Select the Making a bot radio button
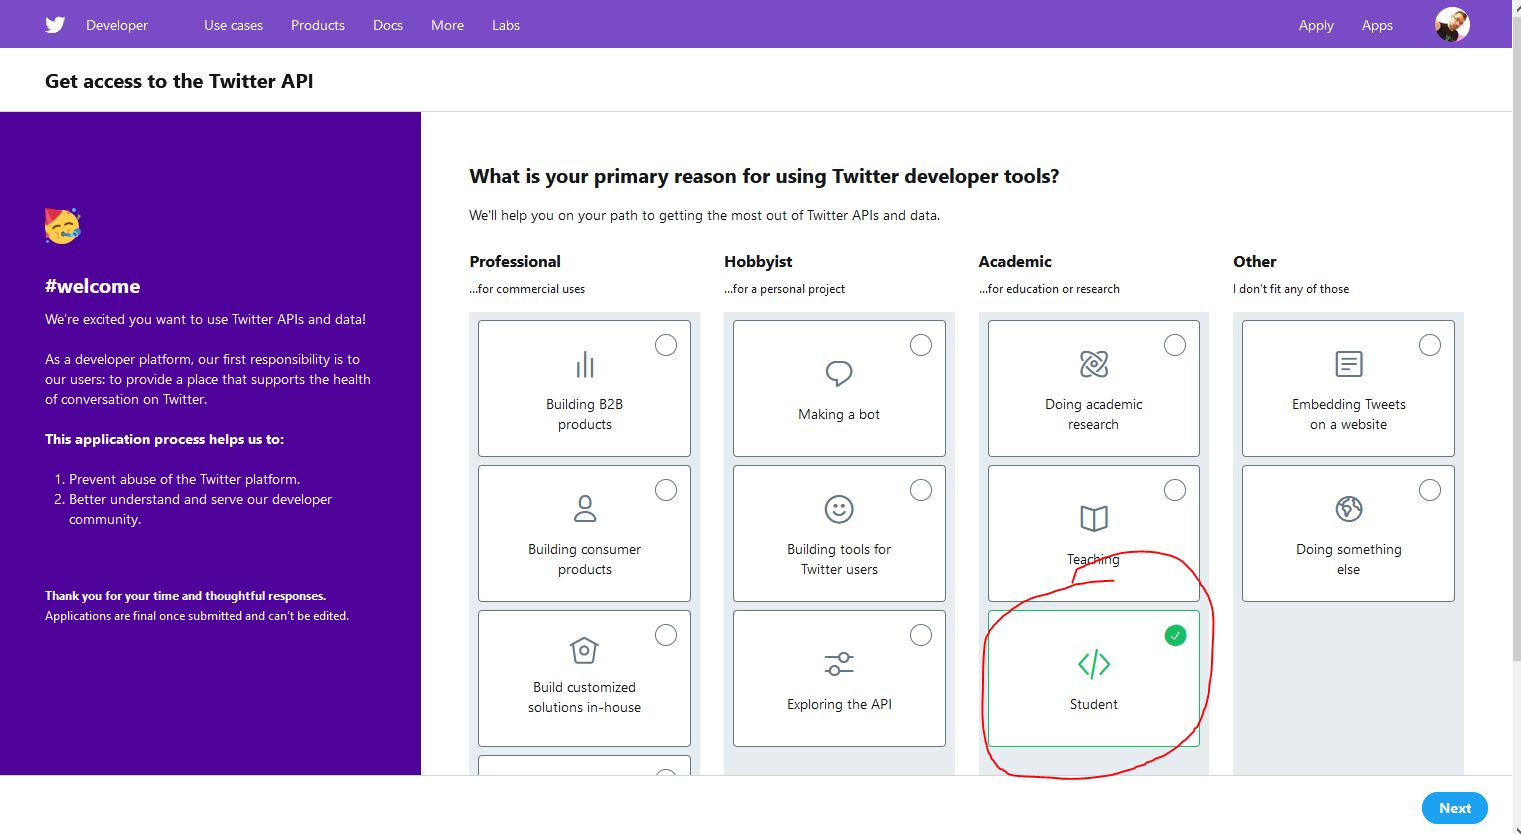Screen dimensions: 1521x834 click(921, 345)
